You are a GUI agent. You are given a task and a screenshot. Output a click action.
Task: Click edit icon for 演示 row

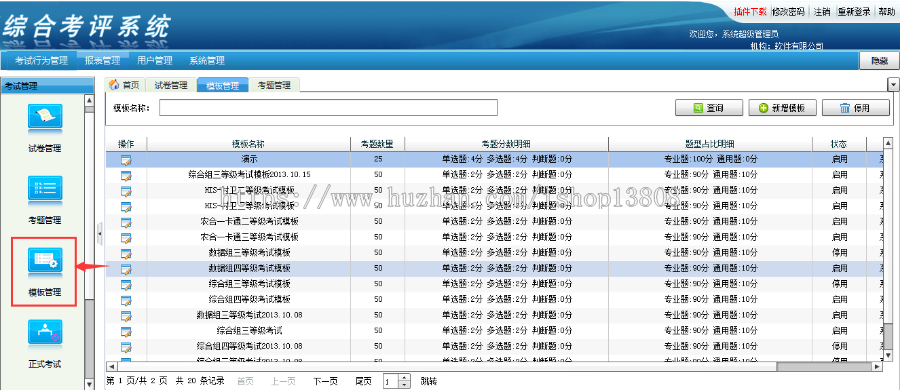click(126, 160)
